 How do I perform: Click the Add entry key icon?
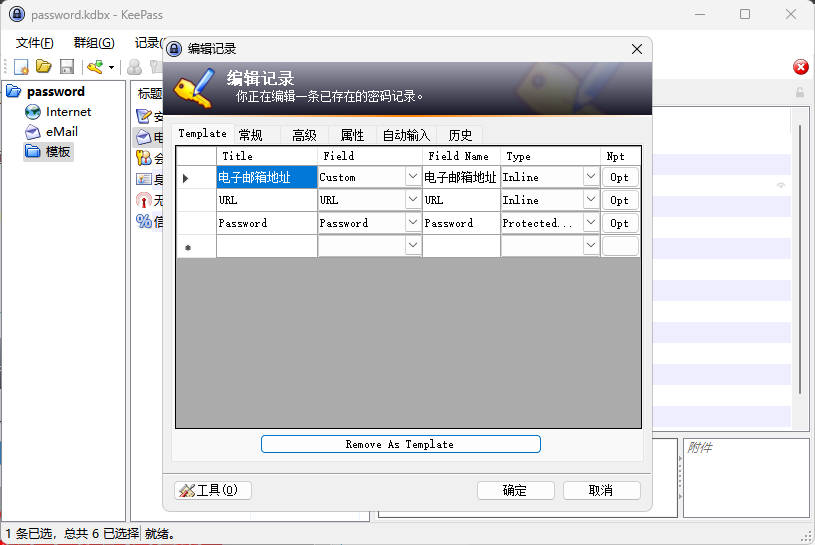(x=95, y=67)
